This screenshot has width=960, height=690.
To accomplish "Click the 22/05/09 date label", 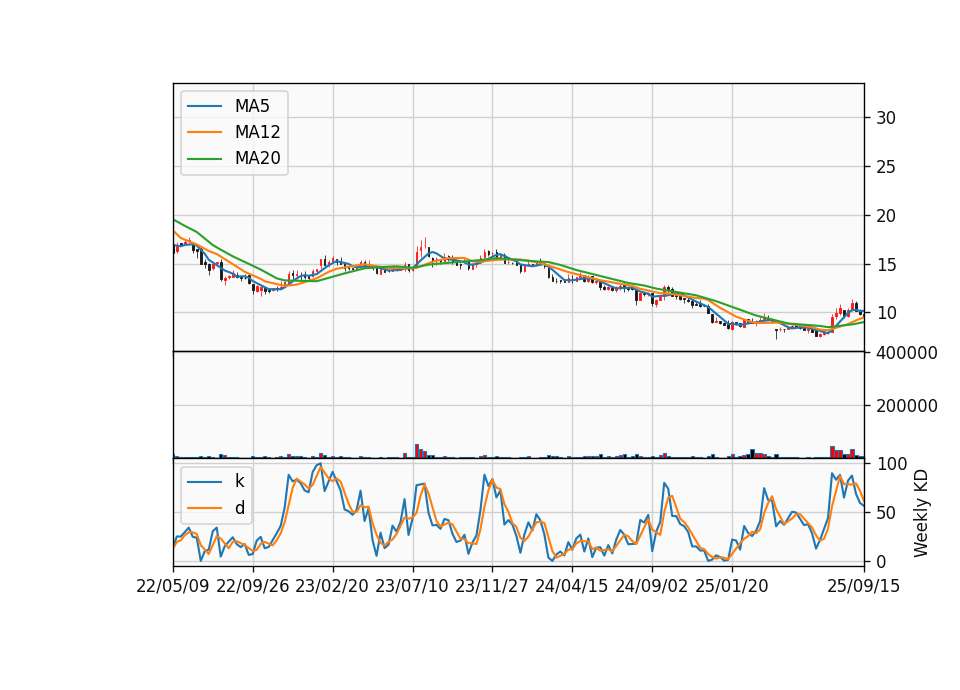I will (x=173, y=586).
